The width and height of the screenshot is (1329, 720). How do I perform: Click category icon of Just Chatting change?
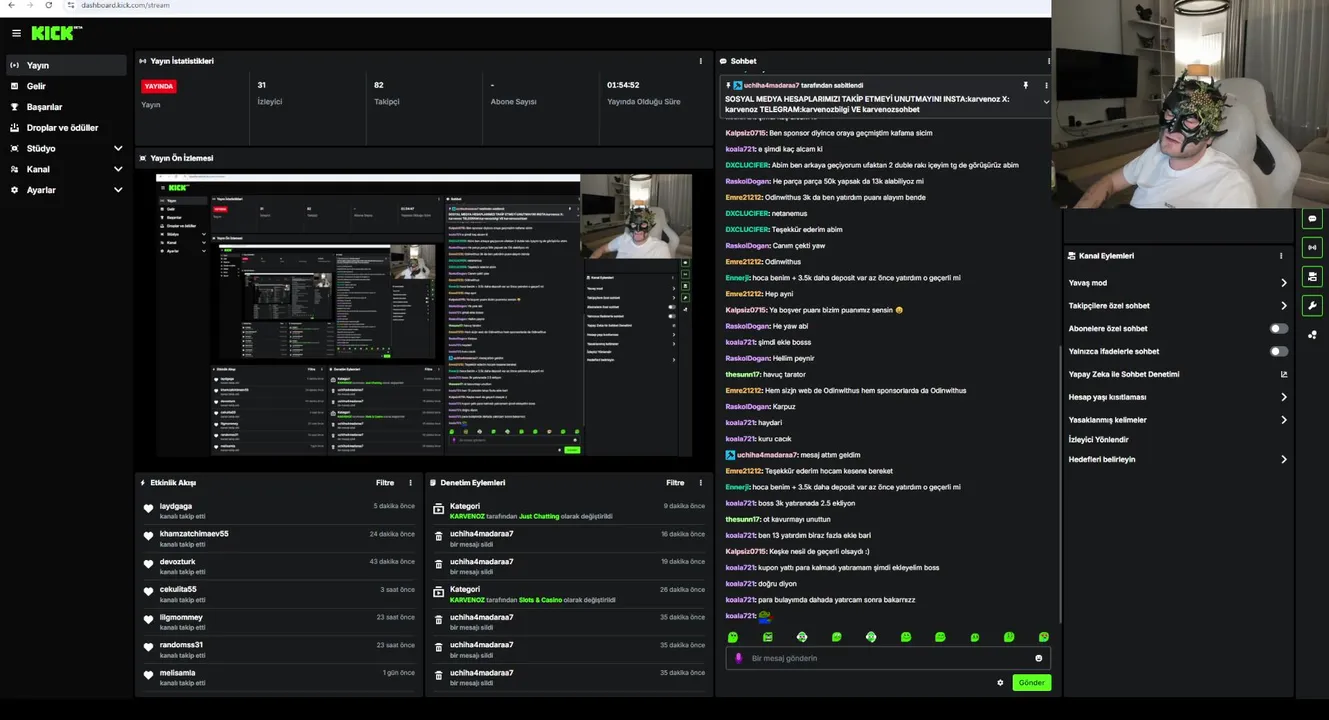[438, 509]
